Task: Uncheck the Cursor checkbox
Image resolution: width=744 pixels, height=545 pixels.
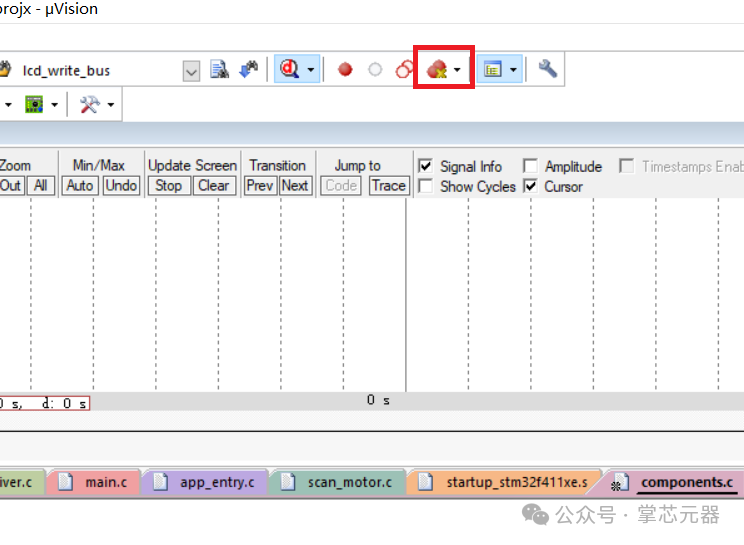Action: pyautogui.click(x=530, y=186)
